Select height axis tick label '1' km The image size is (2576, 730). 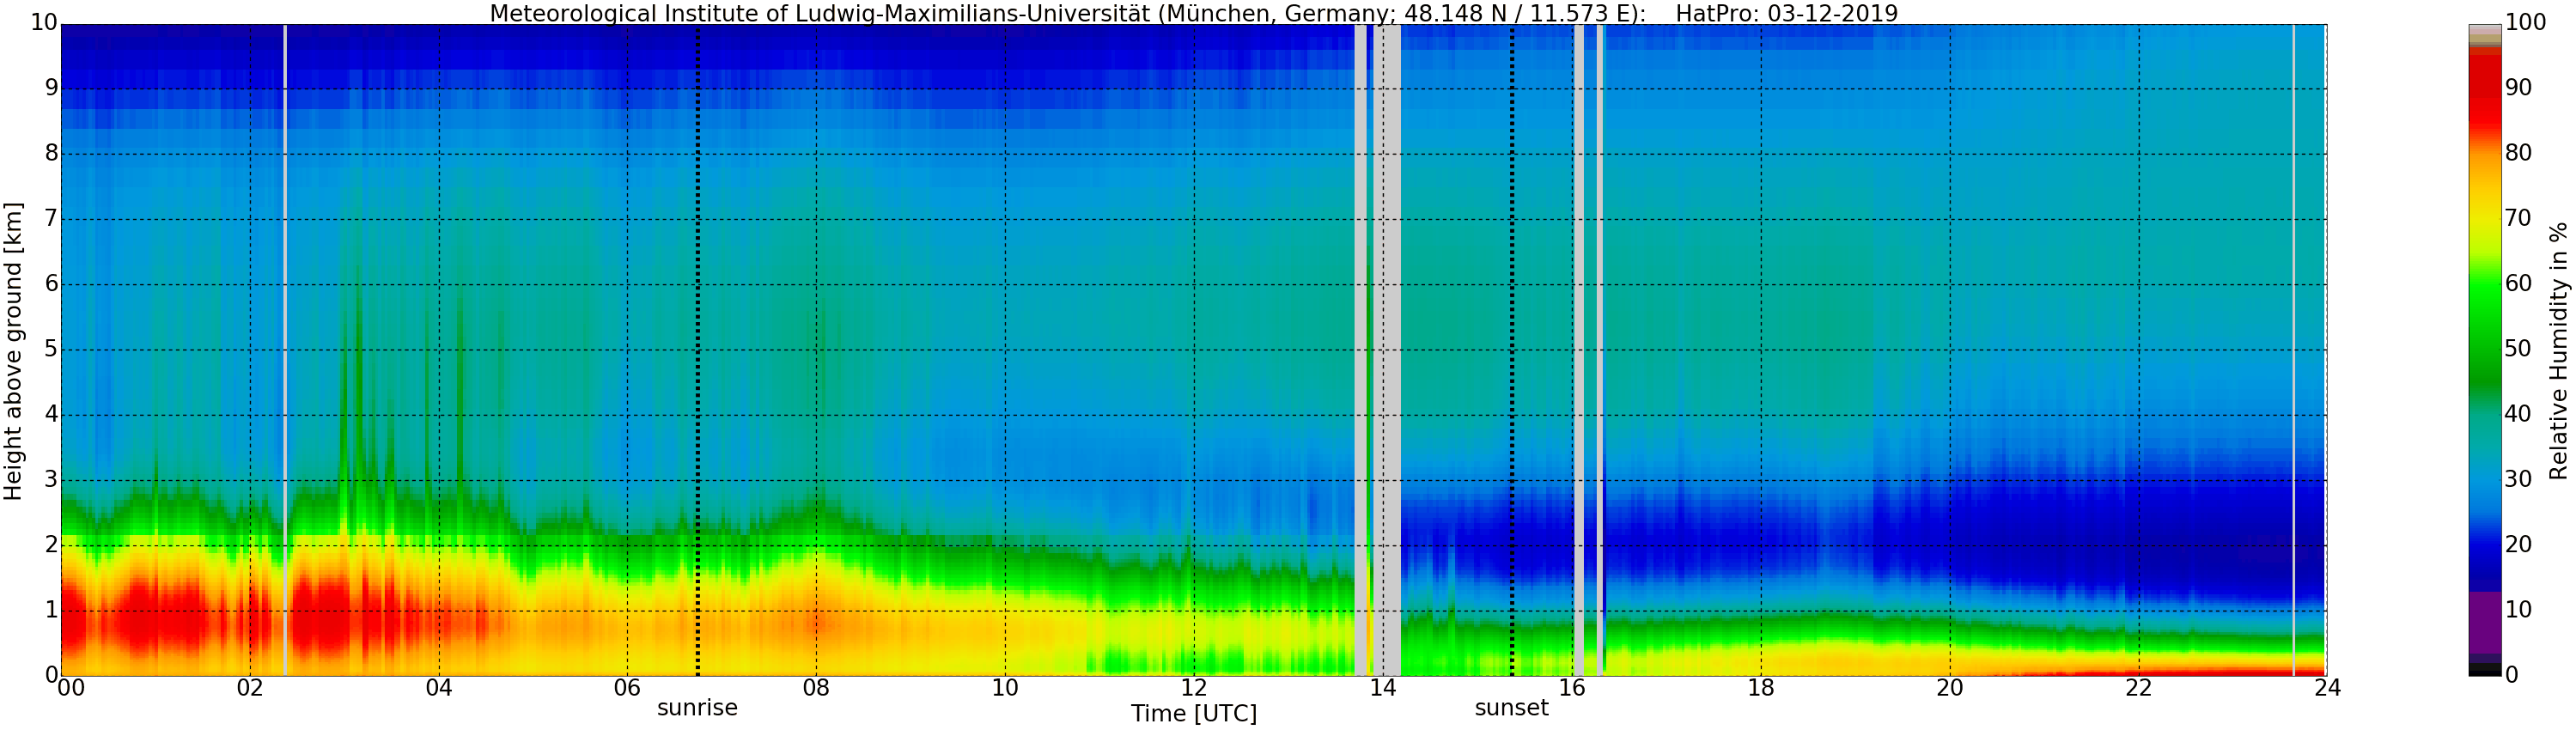[51, 610]
